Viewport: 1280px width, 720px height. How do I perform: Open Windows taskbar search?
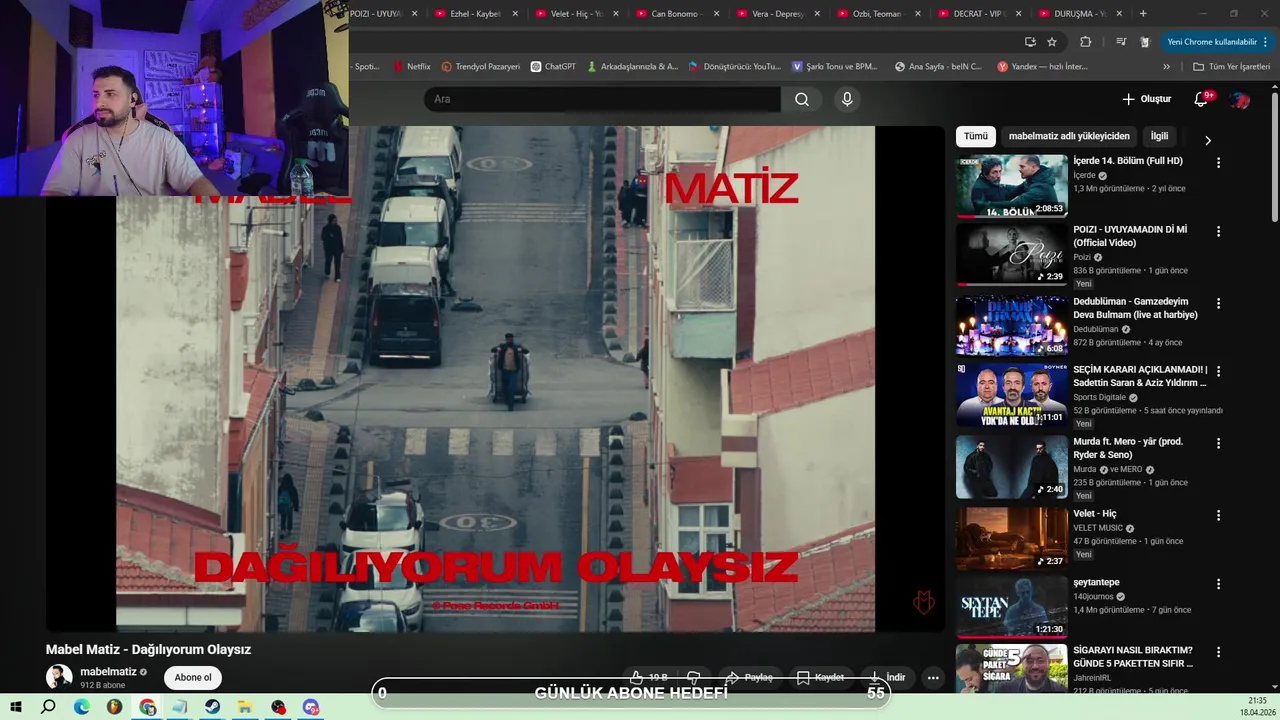48,706
